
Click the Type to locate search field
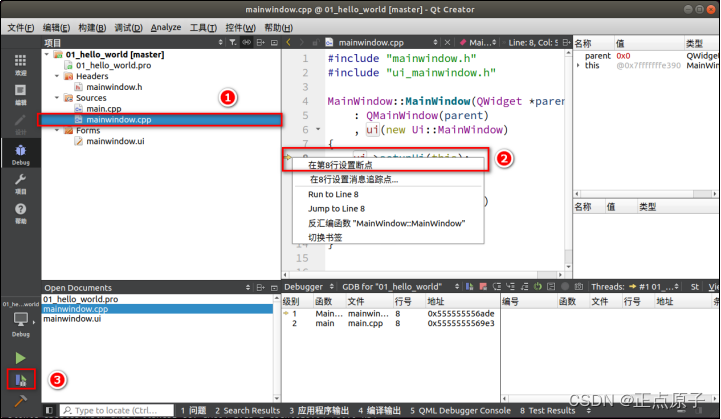click(x=117, y=410)
